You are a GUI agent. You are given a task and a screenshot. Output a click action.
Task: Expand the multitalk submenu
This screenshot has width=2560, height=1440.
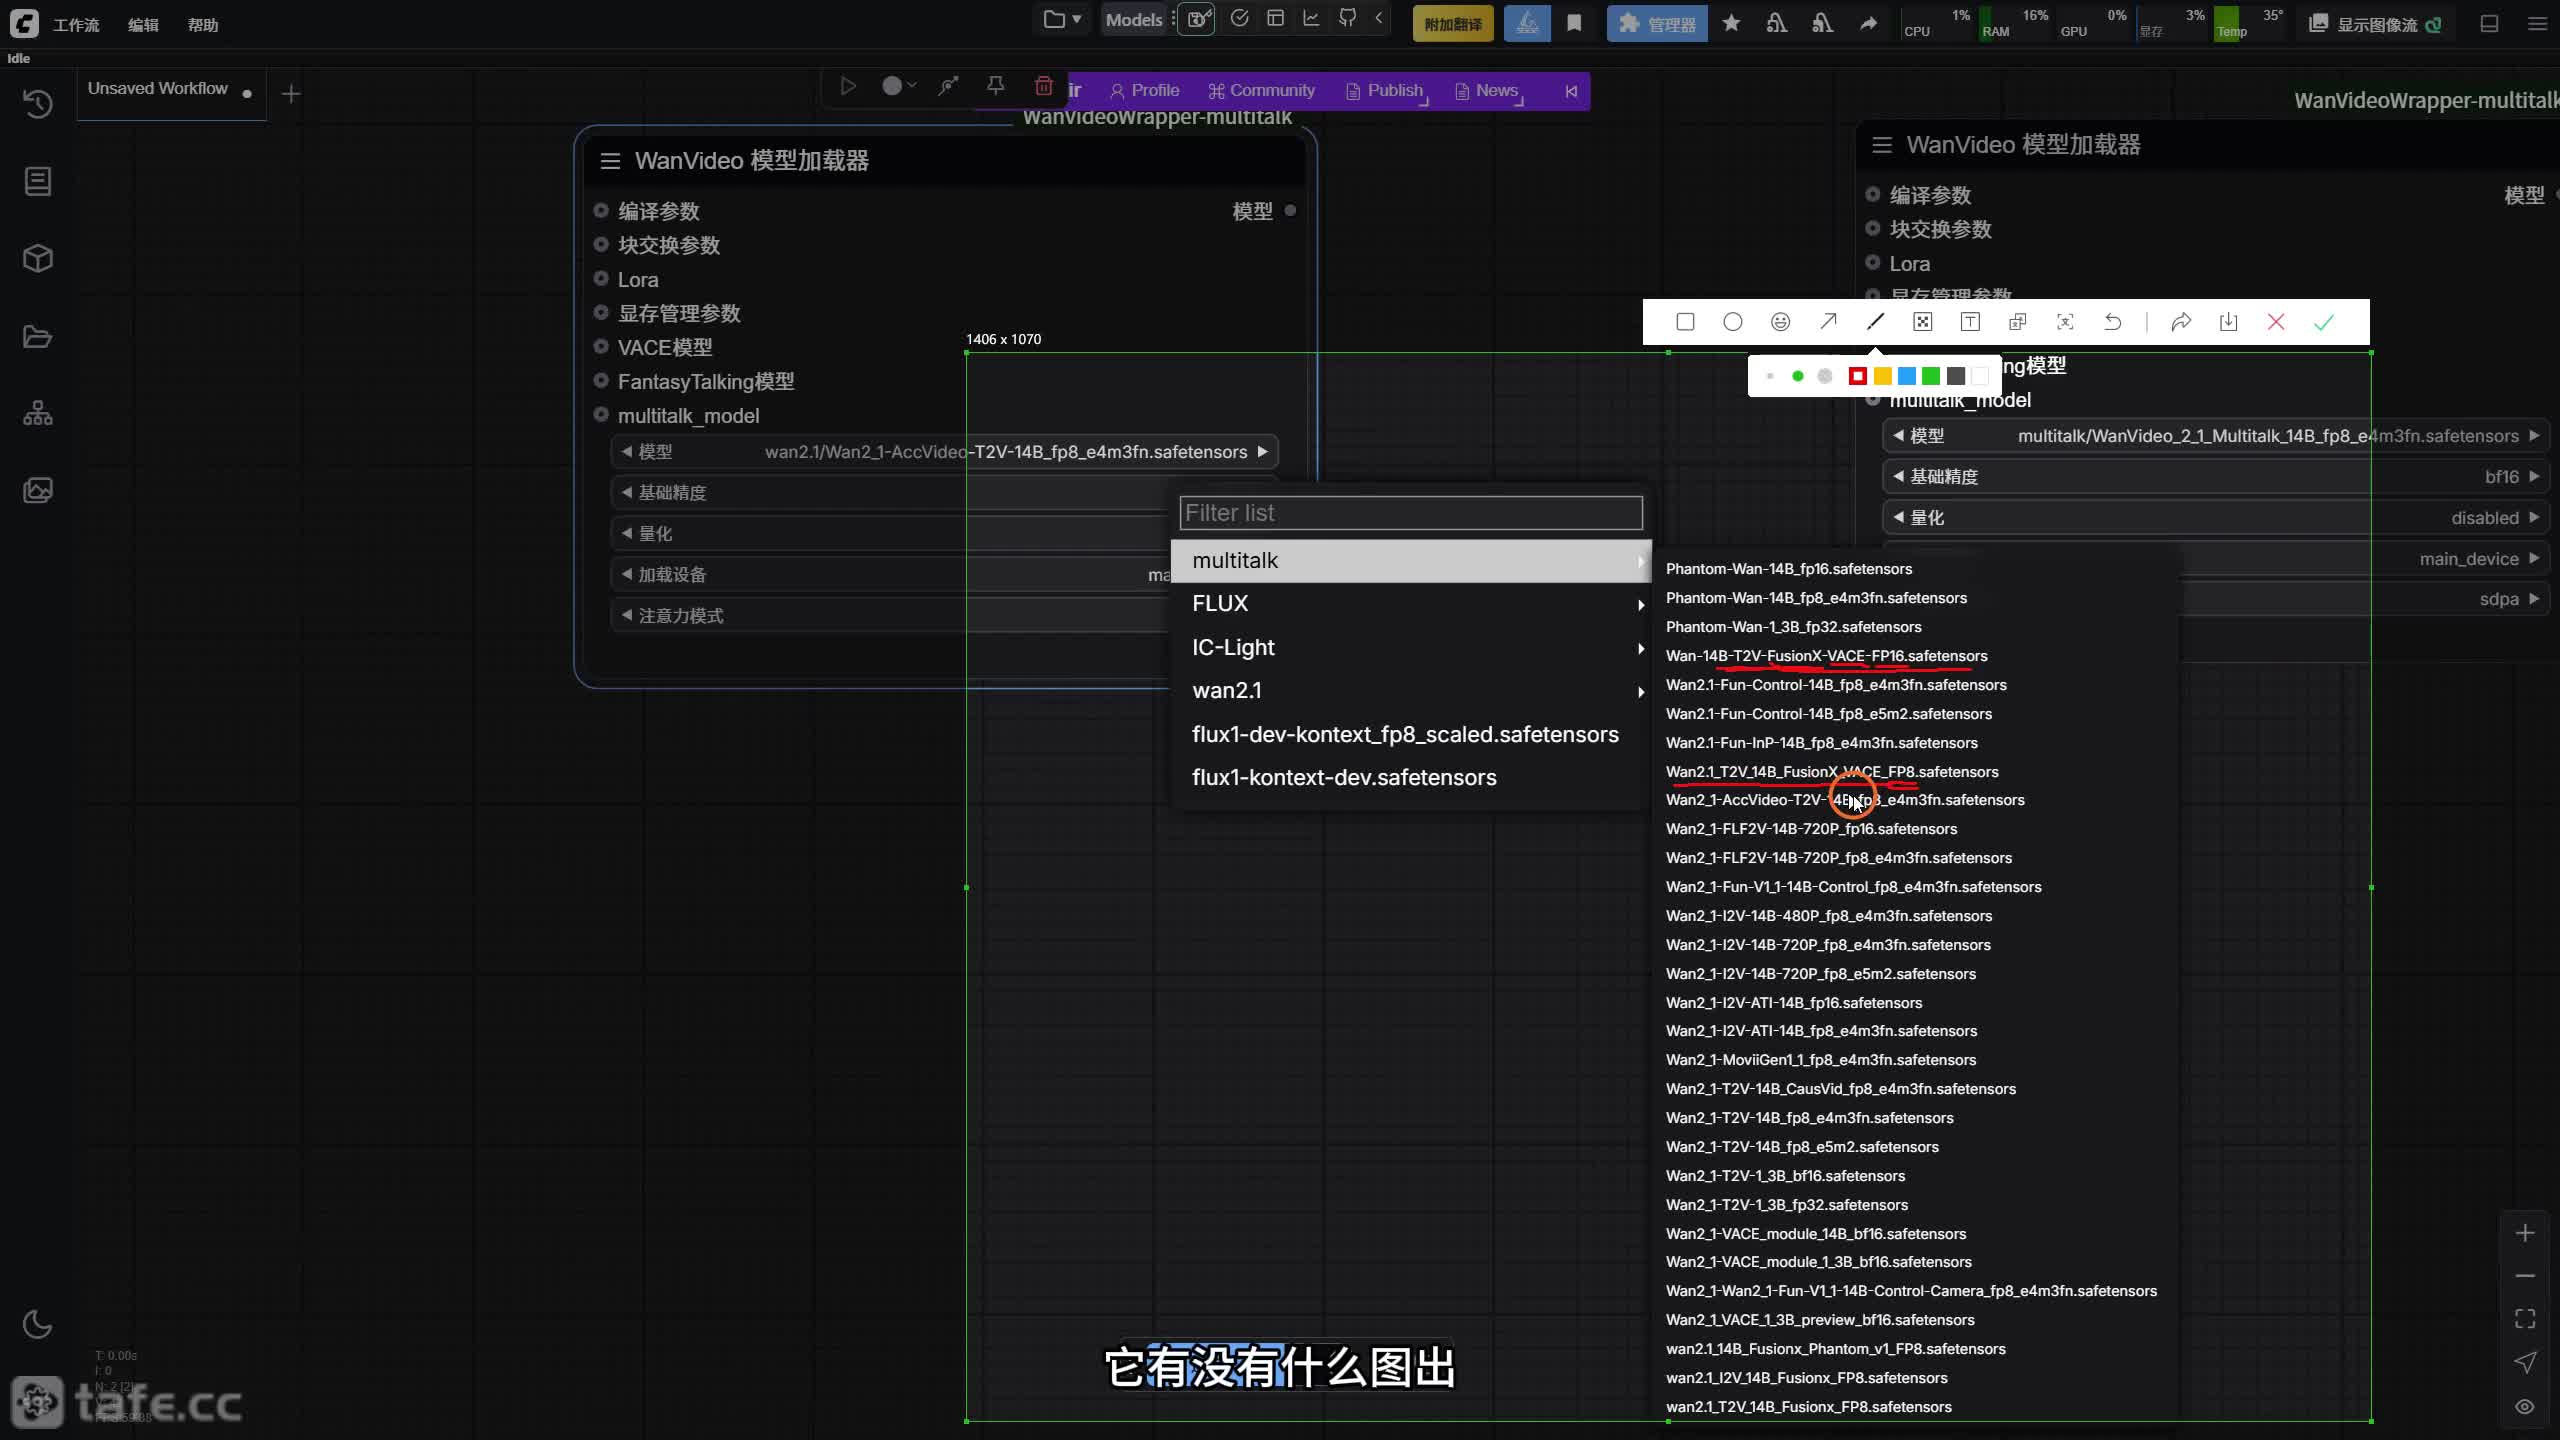click(1411, 561)
